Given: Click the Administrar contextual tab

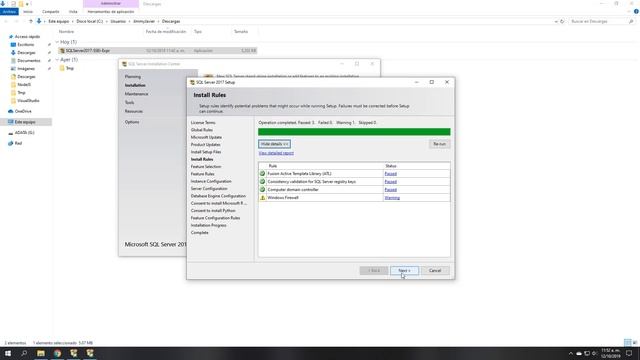Looking at the screenshot, I should tap(111, 4).
